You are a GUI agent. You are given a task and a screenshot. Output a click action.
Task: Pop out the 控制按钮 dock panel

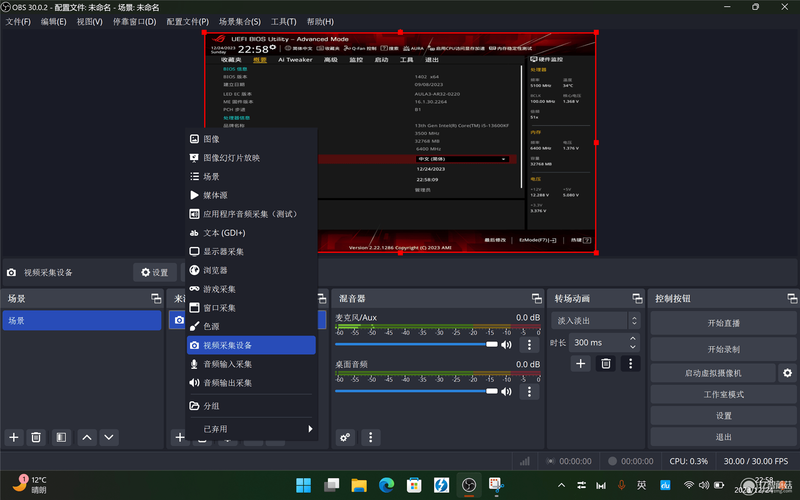tap(792, 298)
